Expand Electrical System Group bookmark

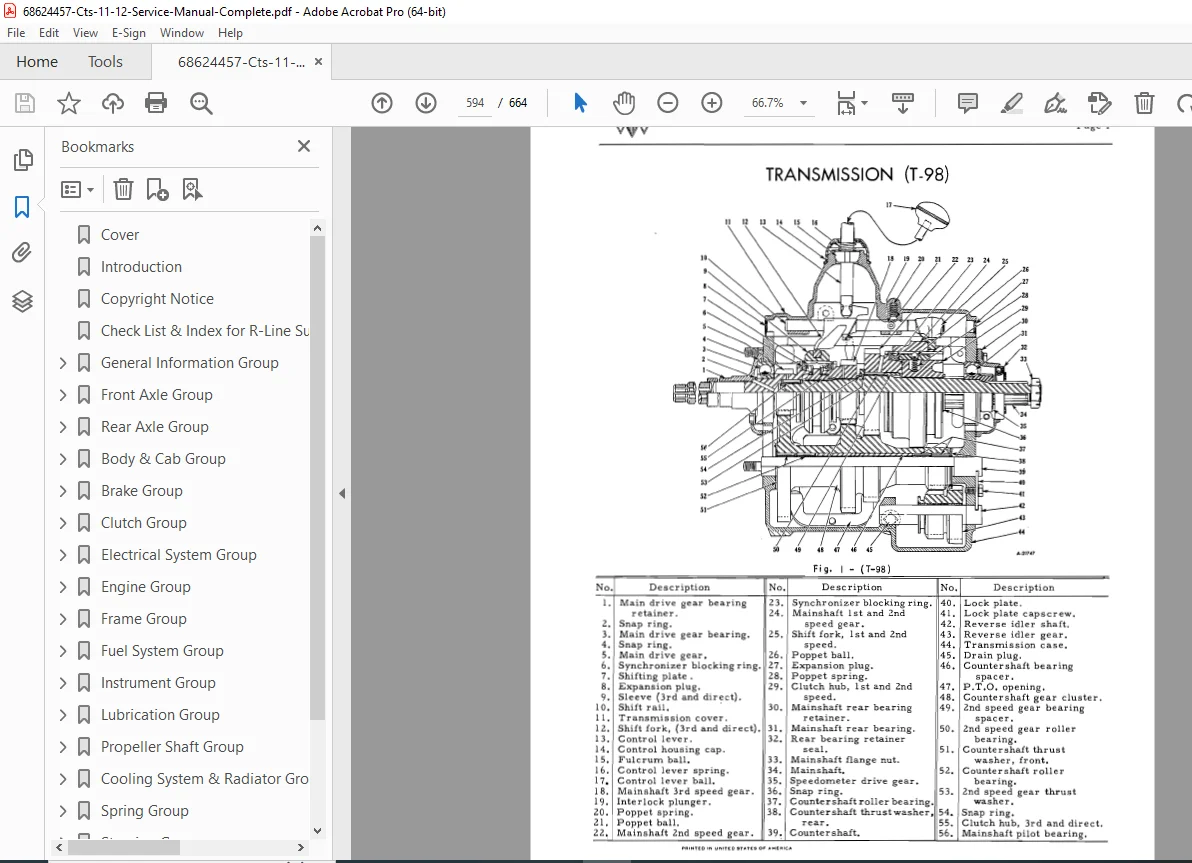63,555
